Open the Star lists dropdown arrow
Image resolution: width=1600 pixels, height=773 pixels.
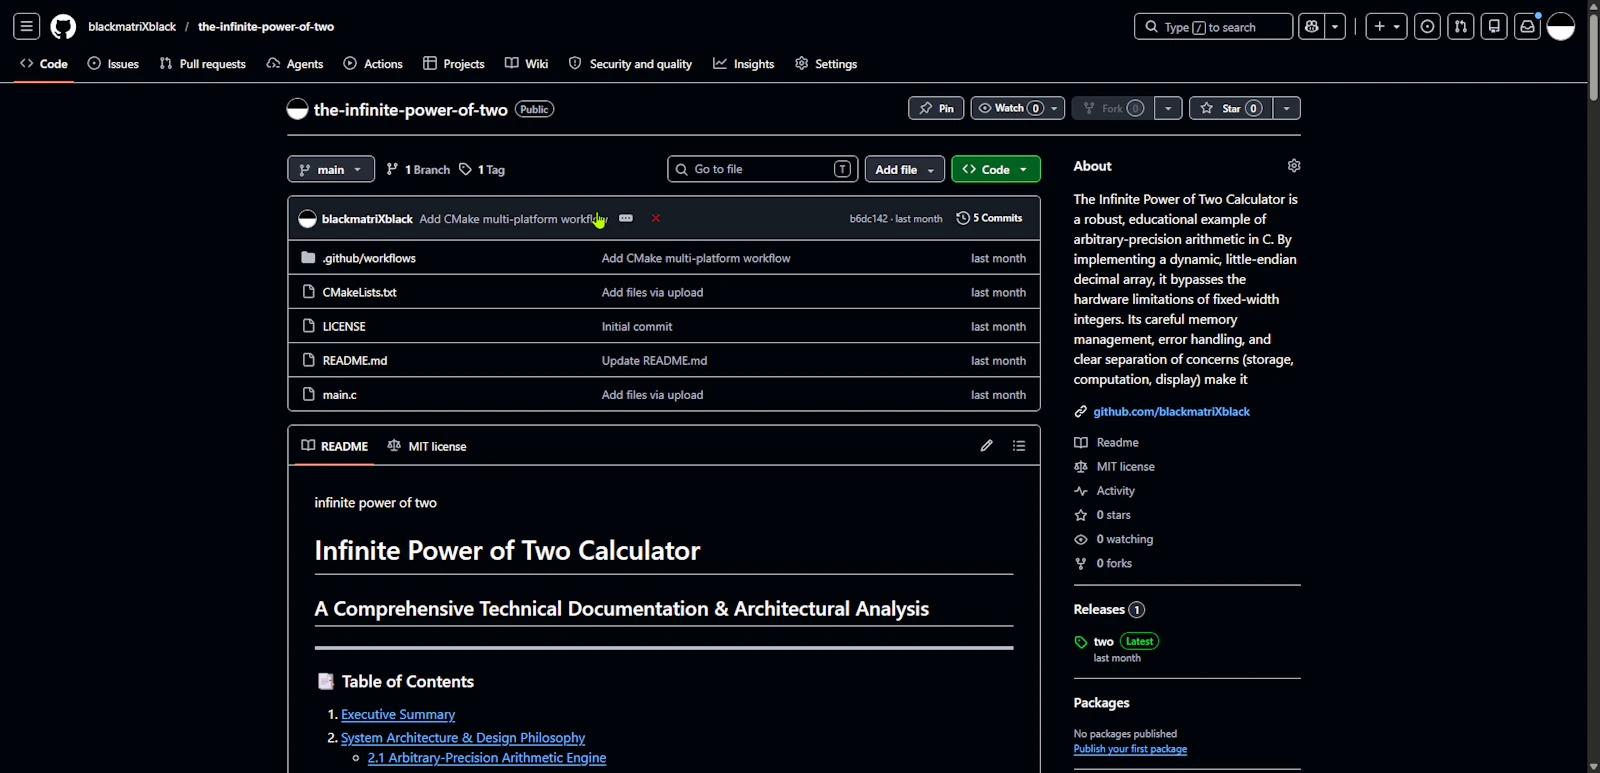point(1287,108)
